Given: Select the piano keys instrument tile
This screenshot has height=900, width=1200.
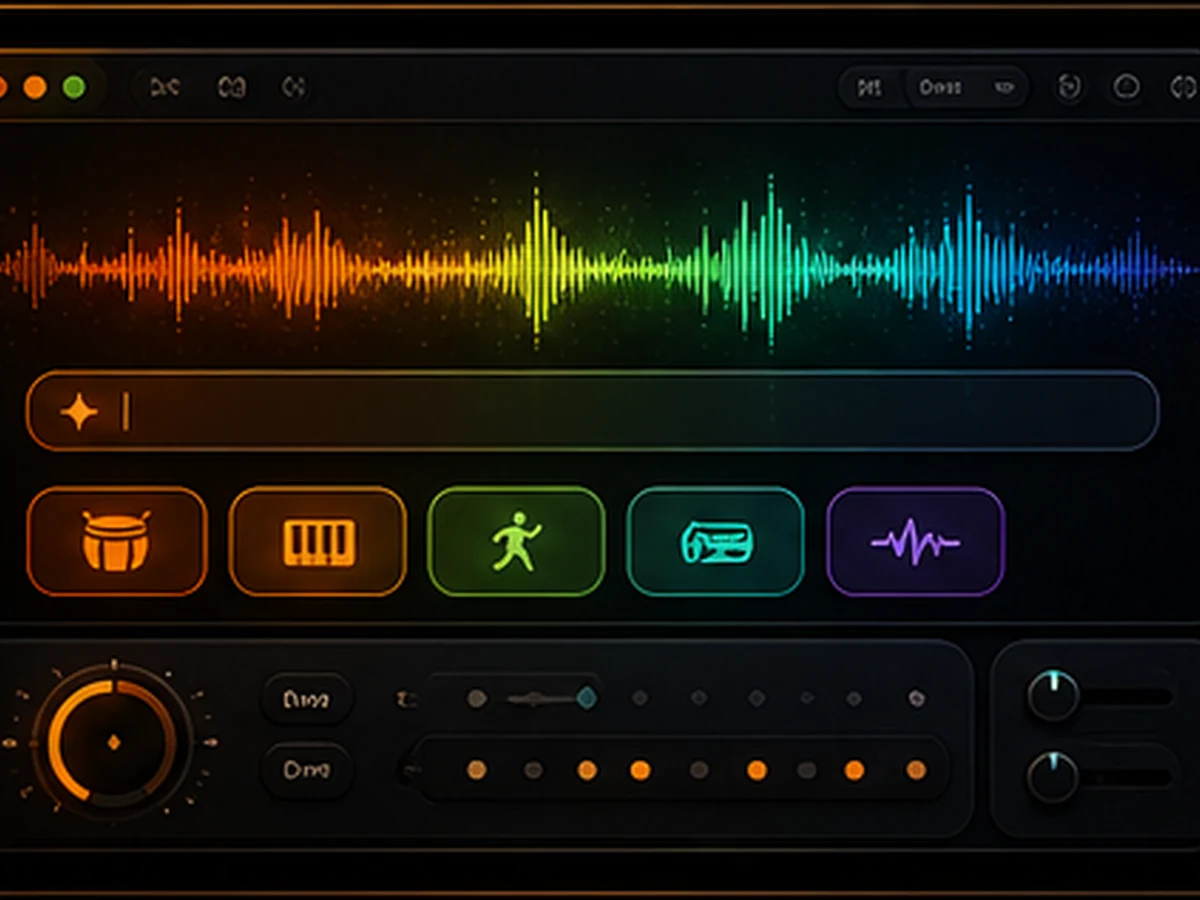Looking at the screenshot, I should [x=318, y=541].
